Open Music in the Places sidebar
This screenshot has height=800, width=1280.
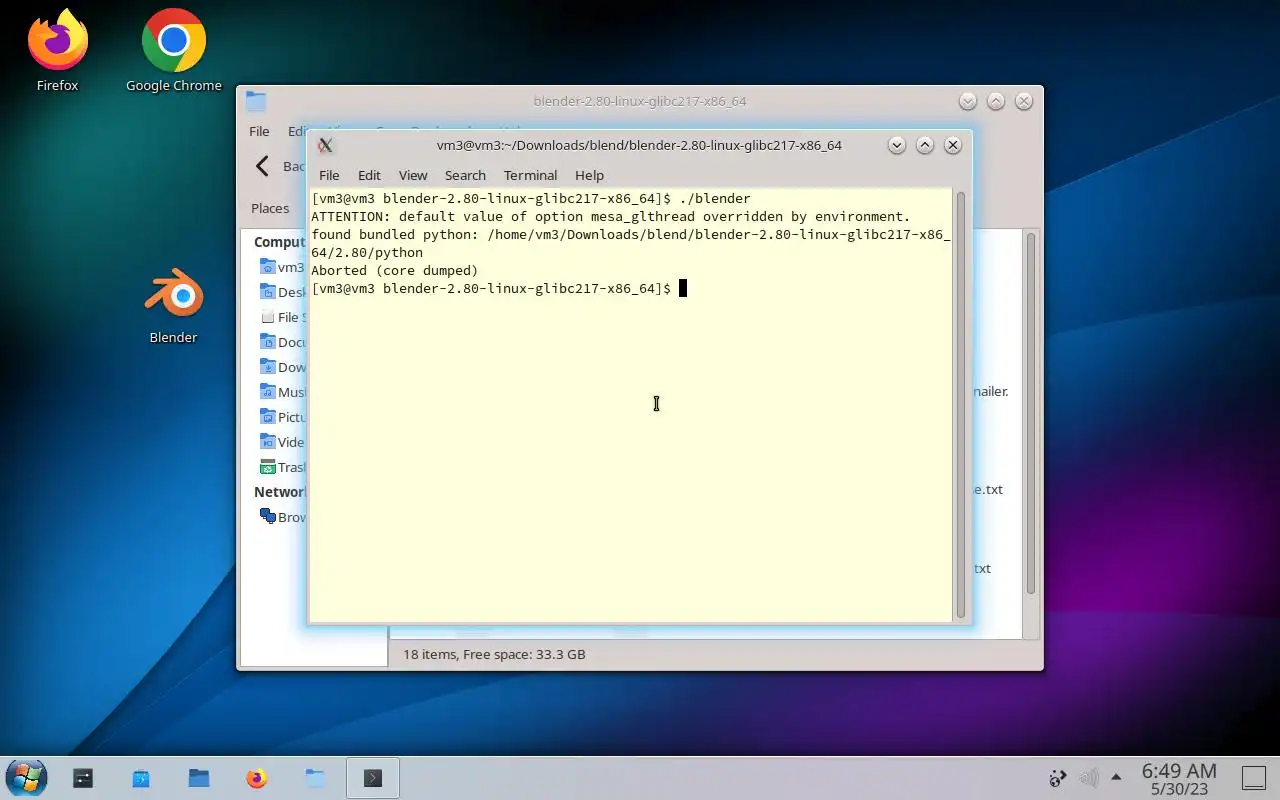(281, 392)
